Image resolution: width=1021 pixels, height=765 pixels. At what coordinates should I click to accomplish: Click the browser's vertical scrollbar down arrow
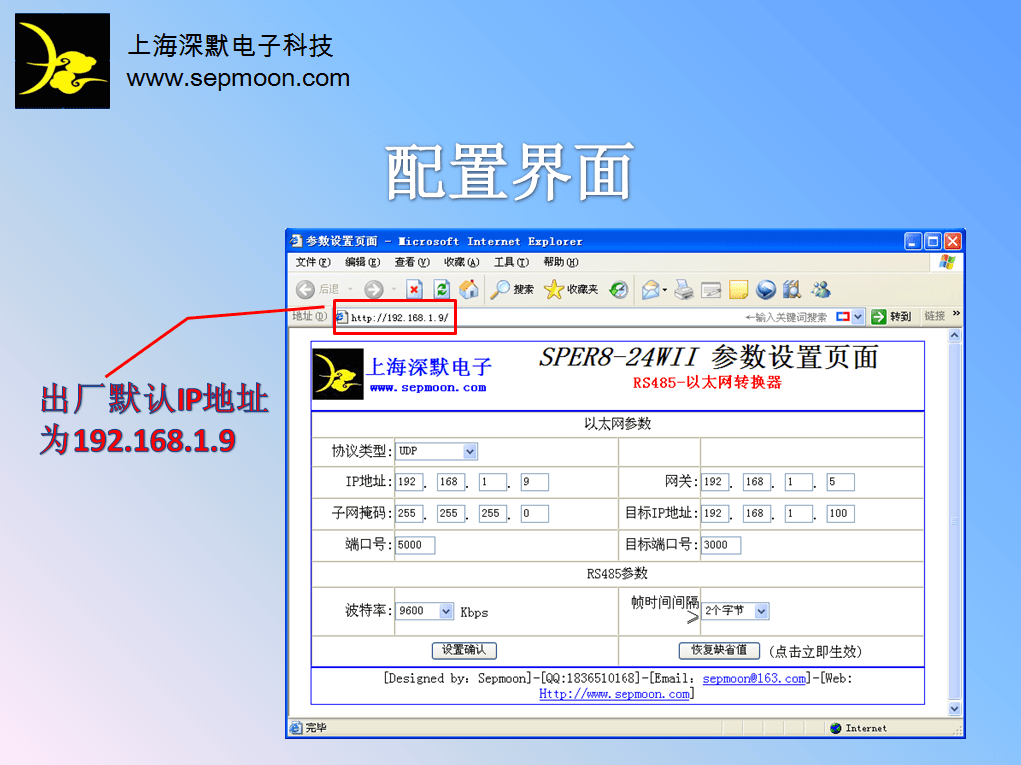coord(954,708)
